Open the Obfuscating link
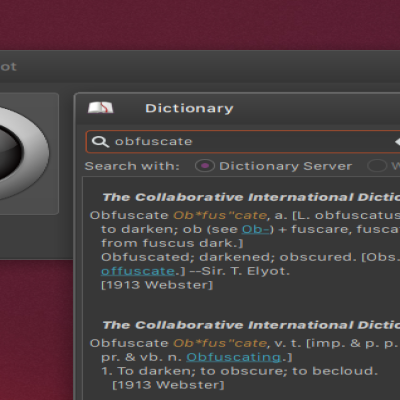 point(234,357)
